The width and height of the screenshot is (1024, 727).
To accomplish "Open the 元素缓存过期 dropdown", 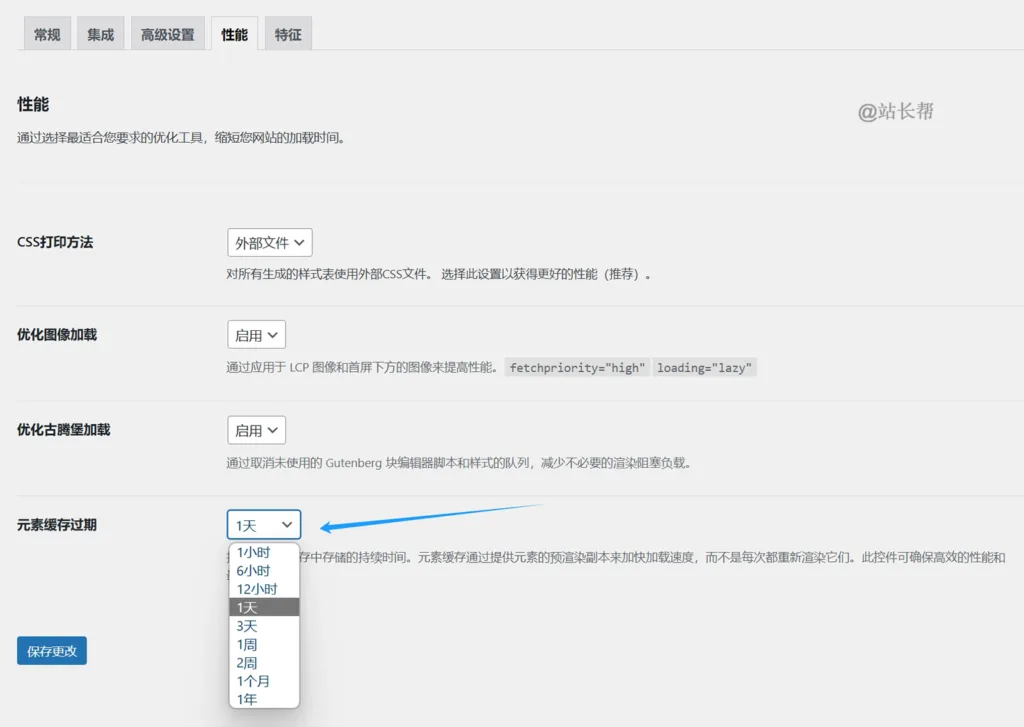I will [x=263, y=524].
